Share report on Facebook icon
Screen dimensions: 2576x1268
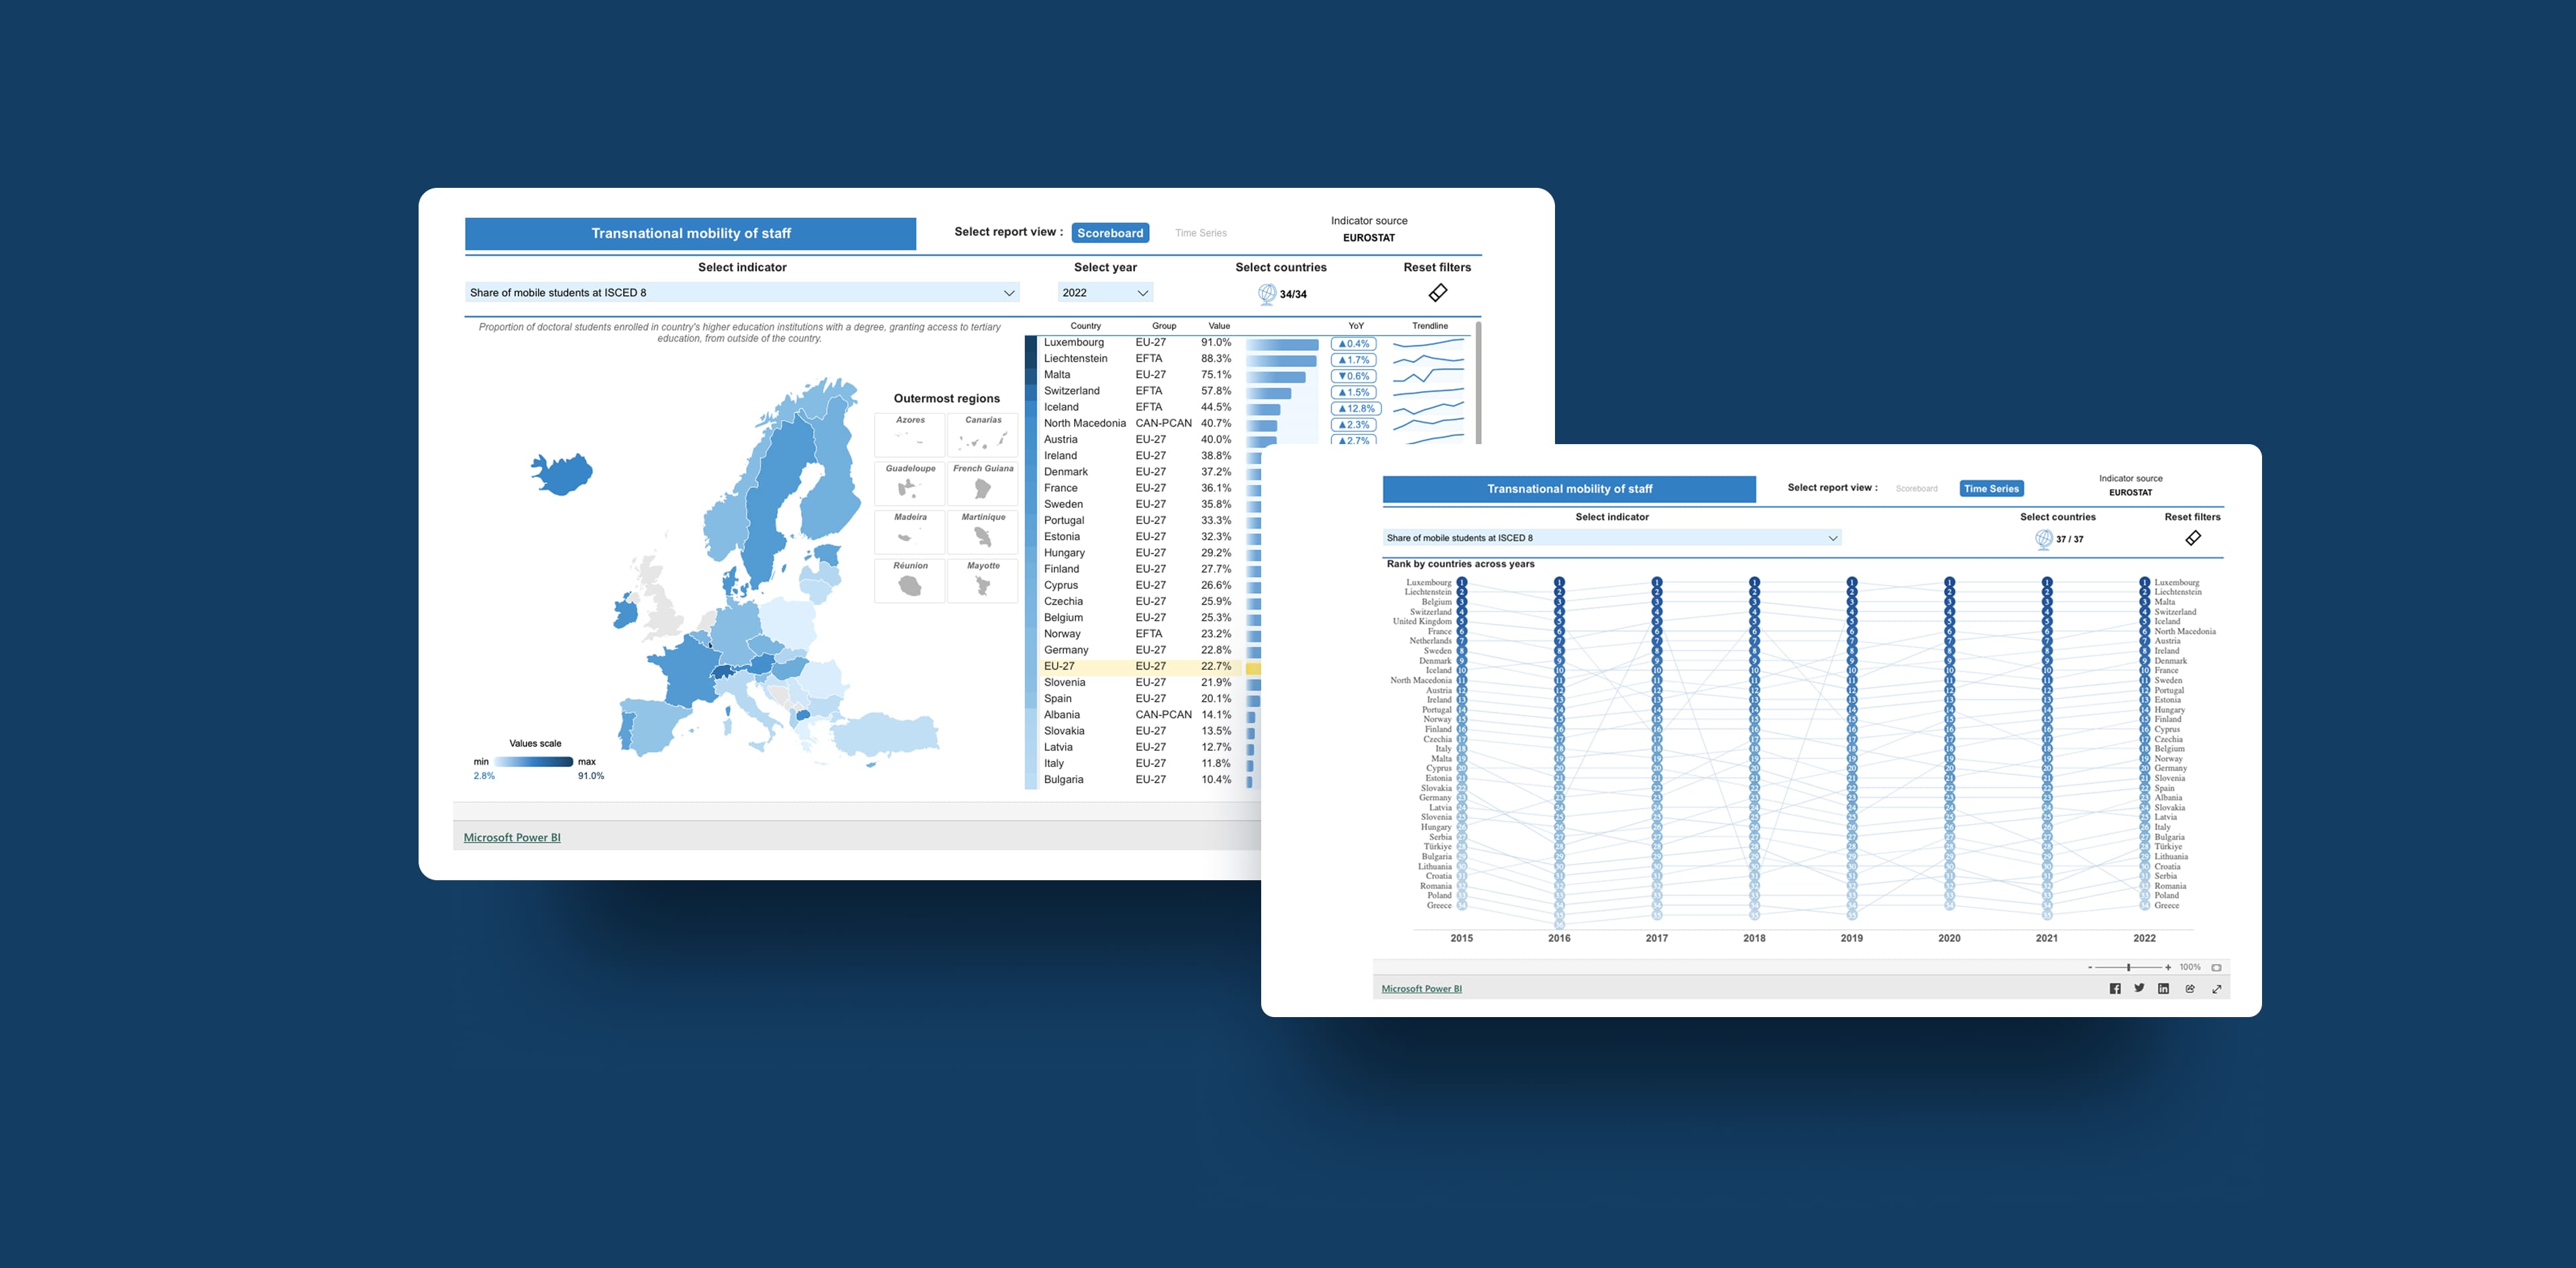pos(2114,988)
